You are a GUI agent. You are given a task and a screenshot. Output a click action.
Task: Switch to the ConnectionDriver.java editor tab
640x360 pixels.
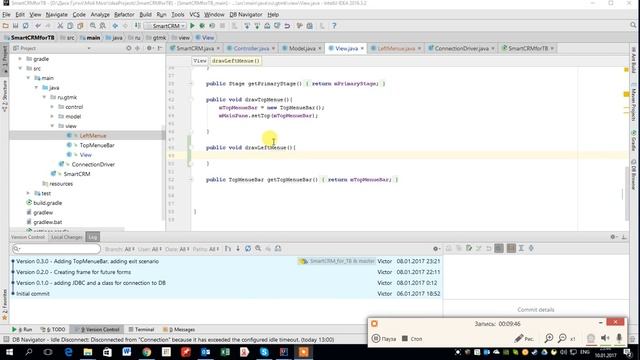[x=461, y=48]
